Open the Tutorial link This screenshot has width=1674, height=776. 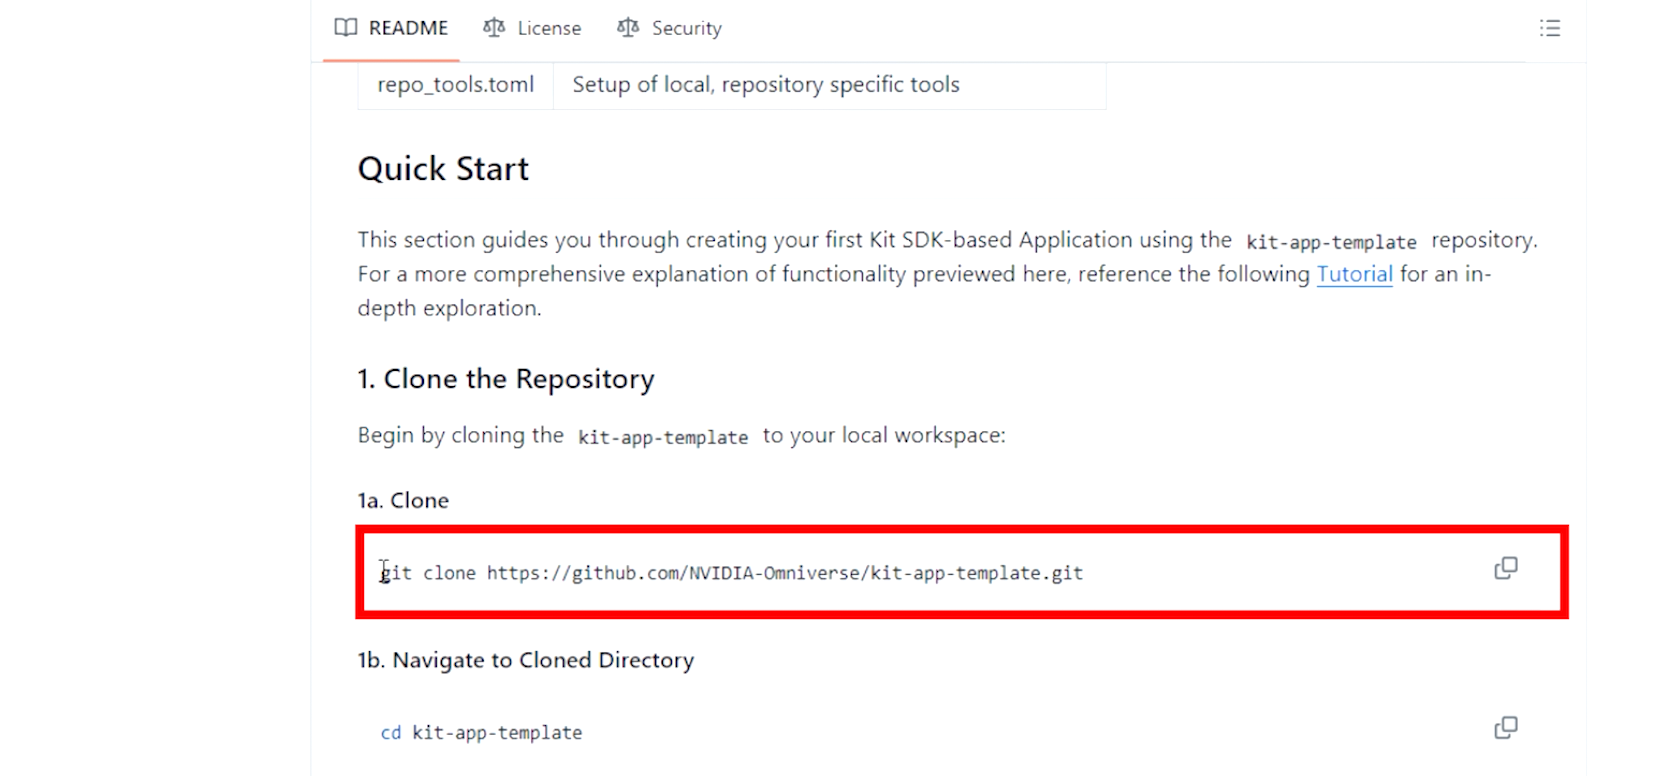tap(1354, 274)
